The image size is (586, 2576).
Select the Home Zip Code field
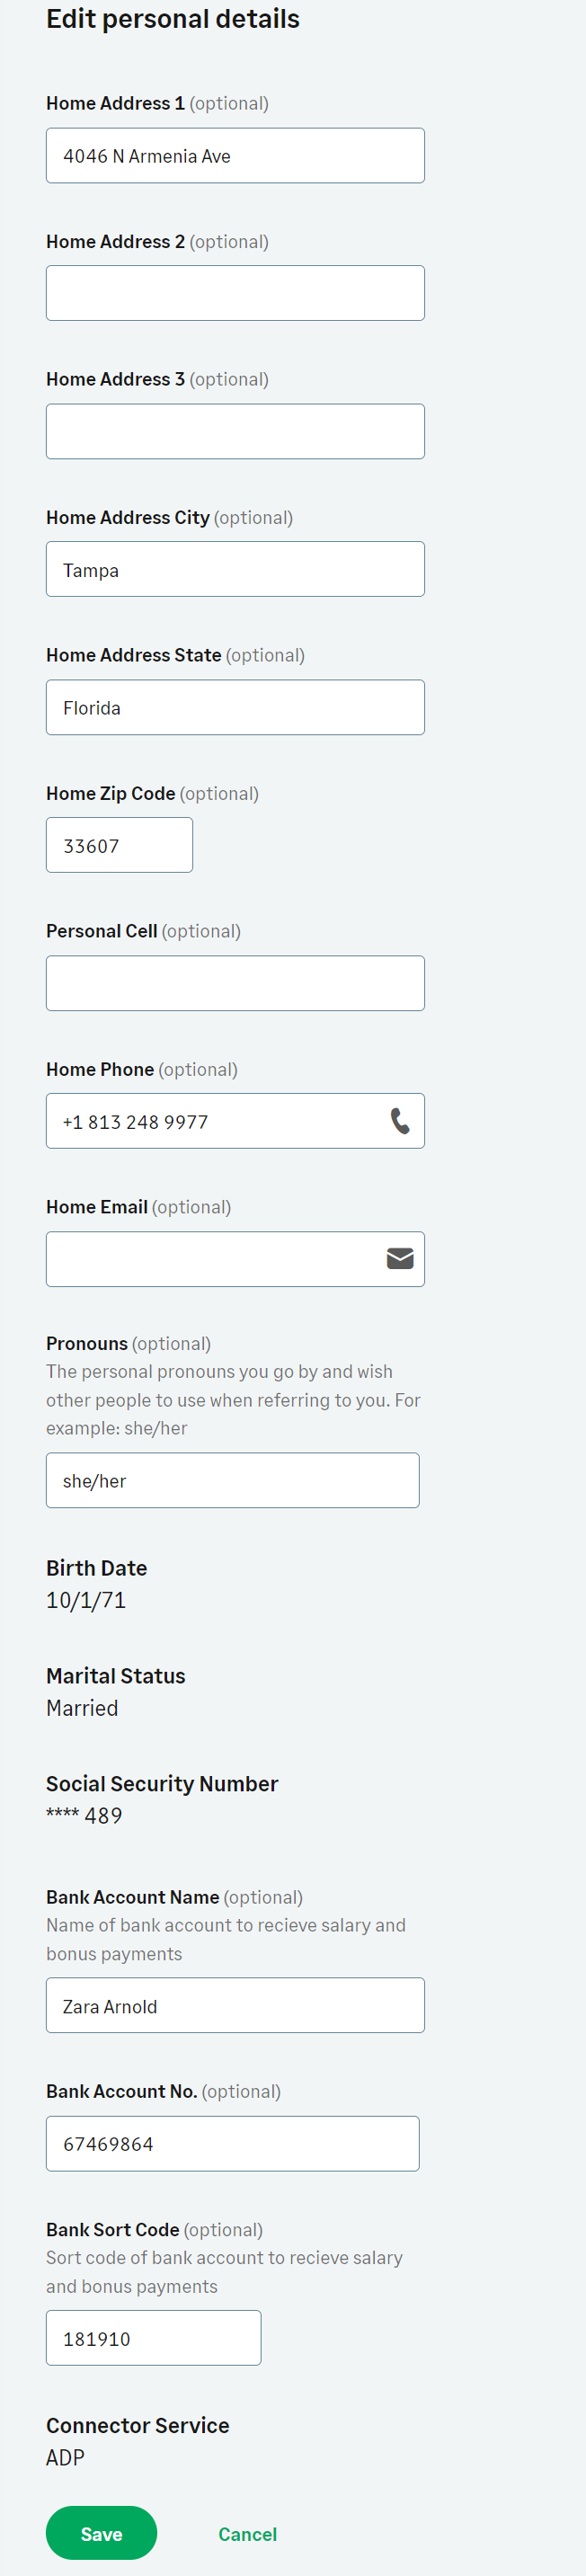[x=119, y=845]
